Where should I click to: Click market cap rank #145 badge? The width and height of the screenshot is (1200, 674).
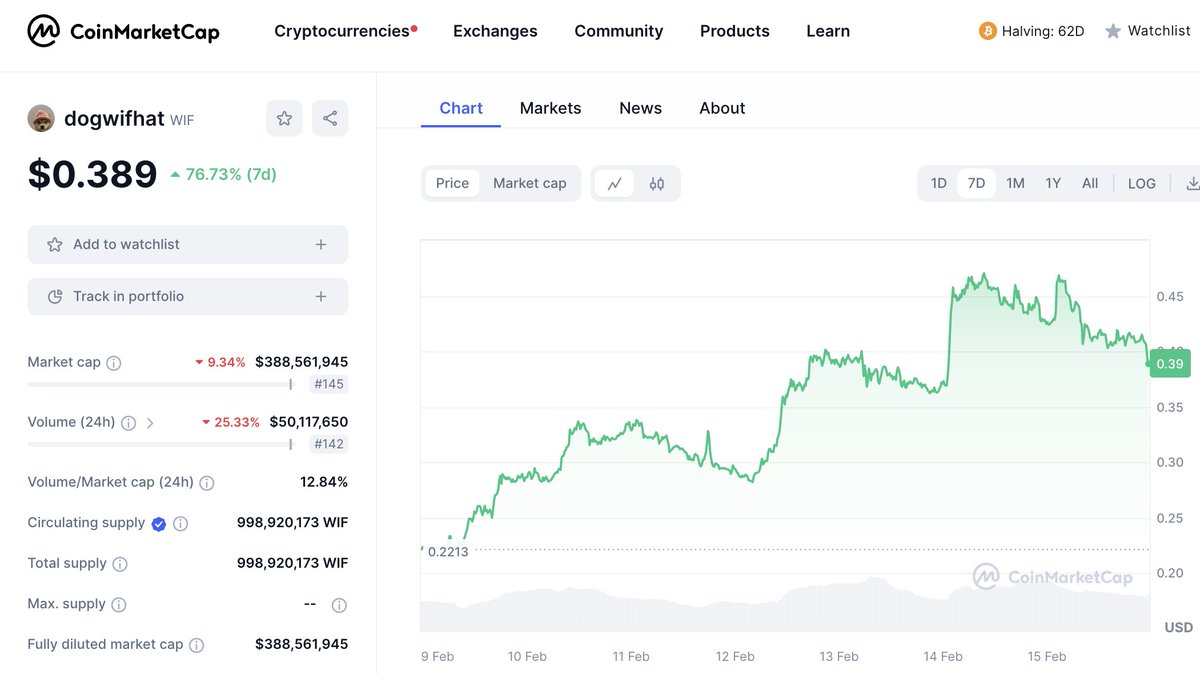(x=329, y=384)
